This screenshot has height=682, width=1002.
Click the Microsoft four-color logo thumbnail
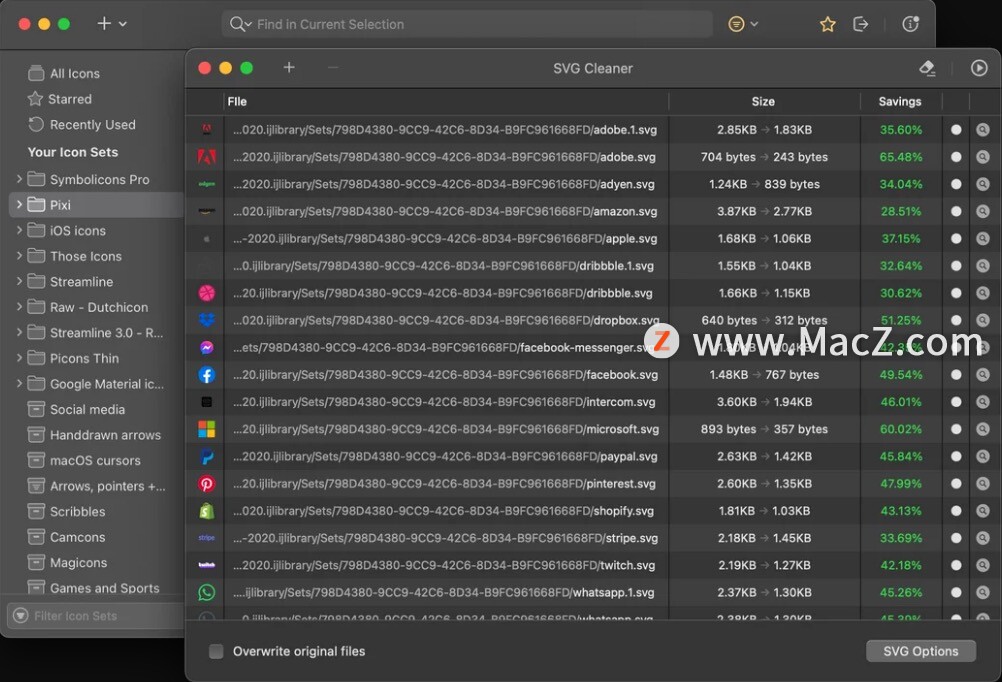(x=206, y=429)
